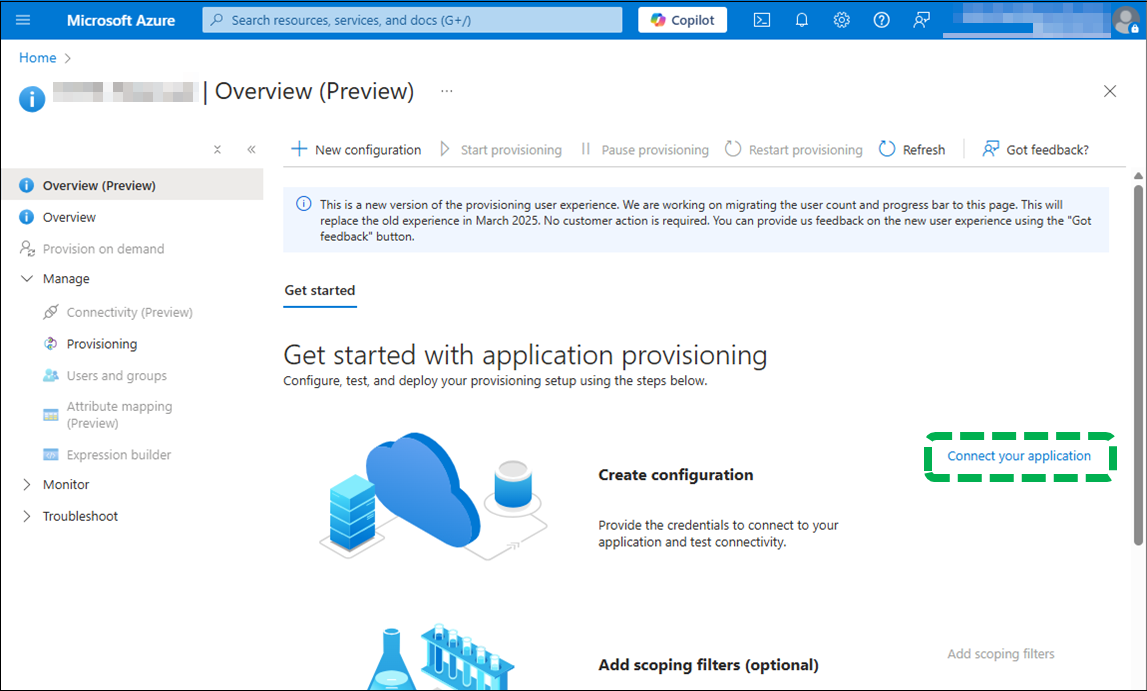
Task: Open the portal hamburger menu
Action: (x=23, y=20)
